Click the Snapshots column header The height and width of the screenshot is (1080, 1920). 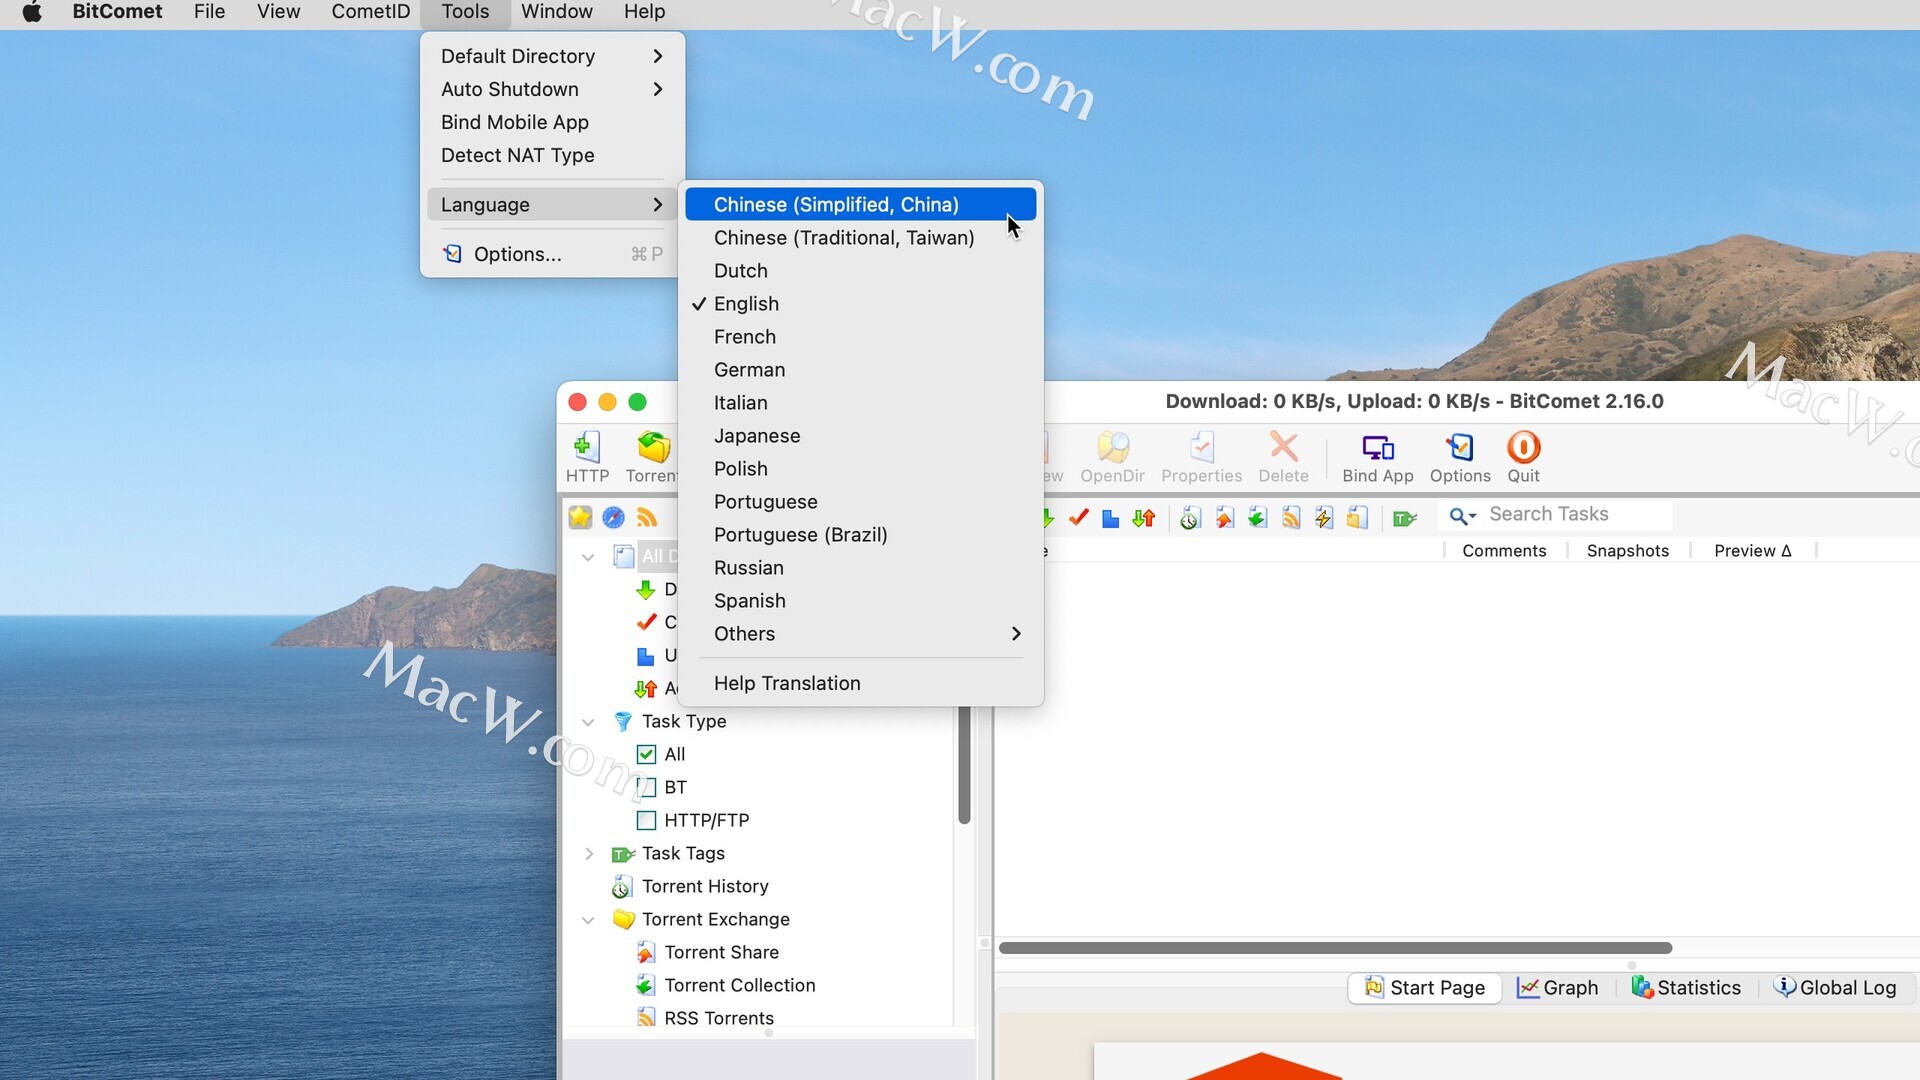click(x=1627, y=551)
